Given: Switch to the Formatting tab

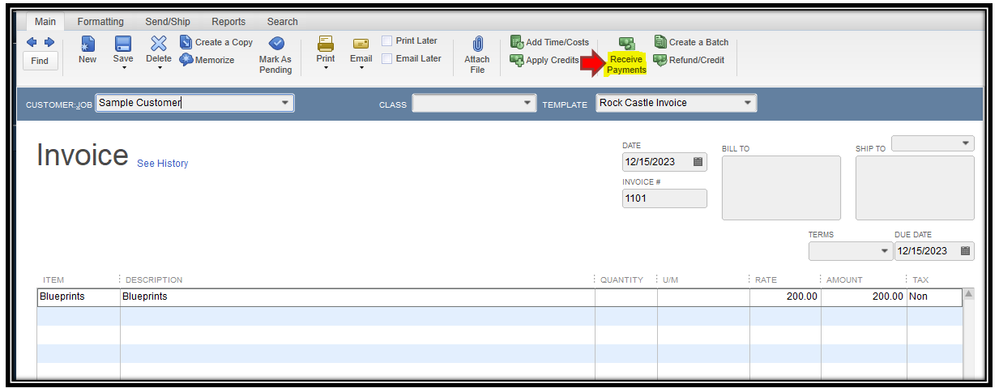Looking at the screenshot, I should (101, 22).
